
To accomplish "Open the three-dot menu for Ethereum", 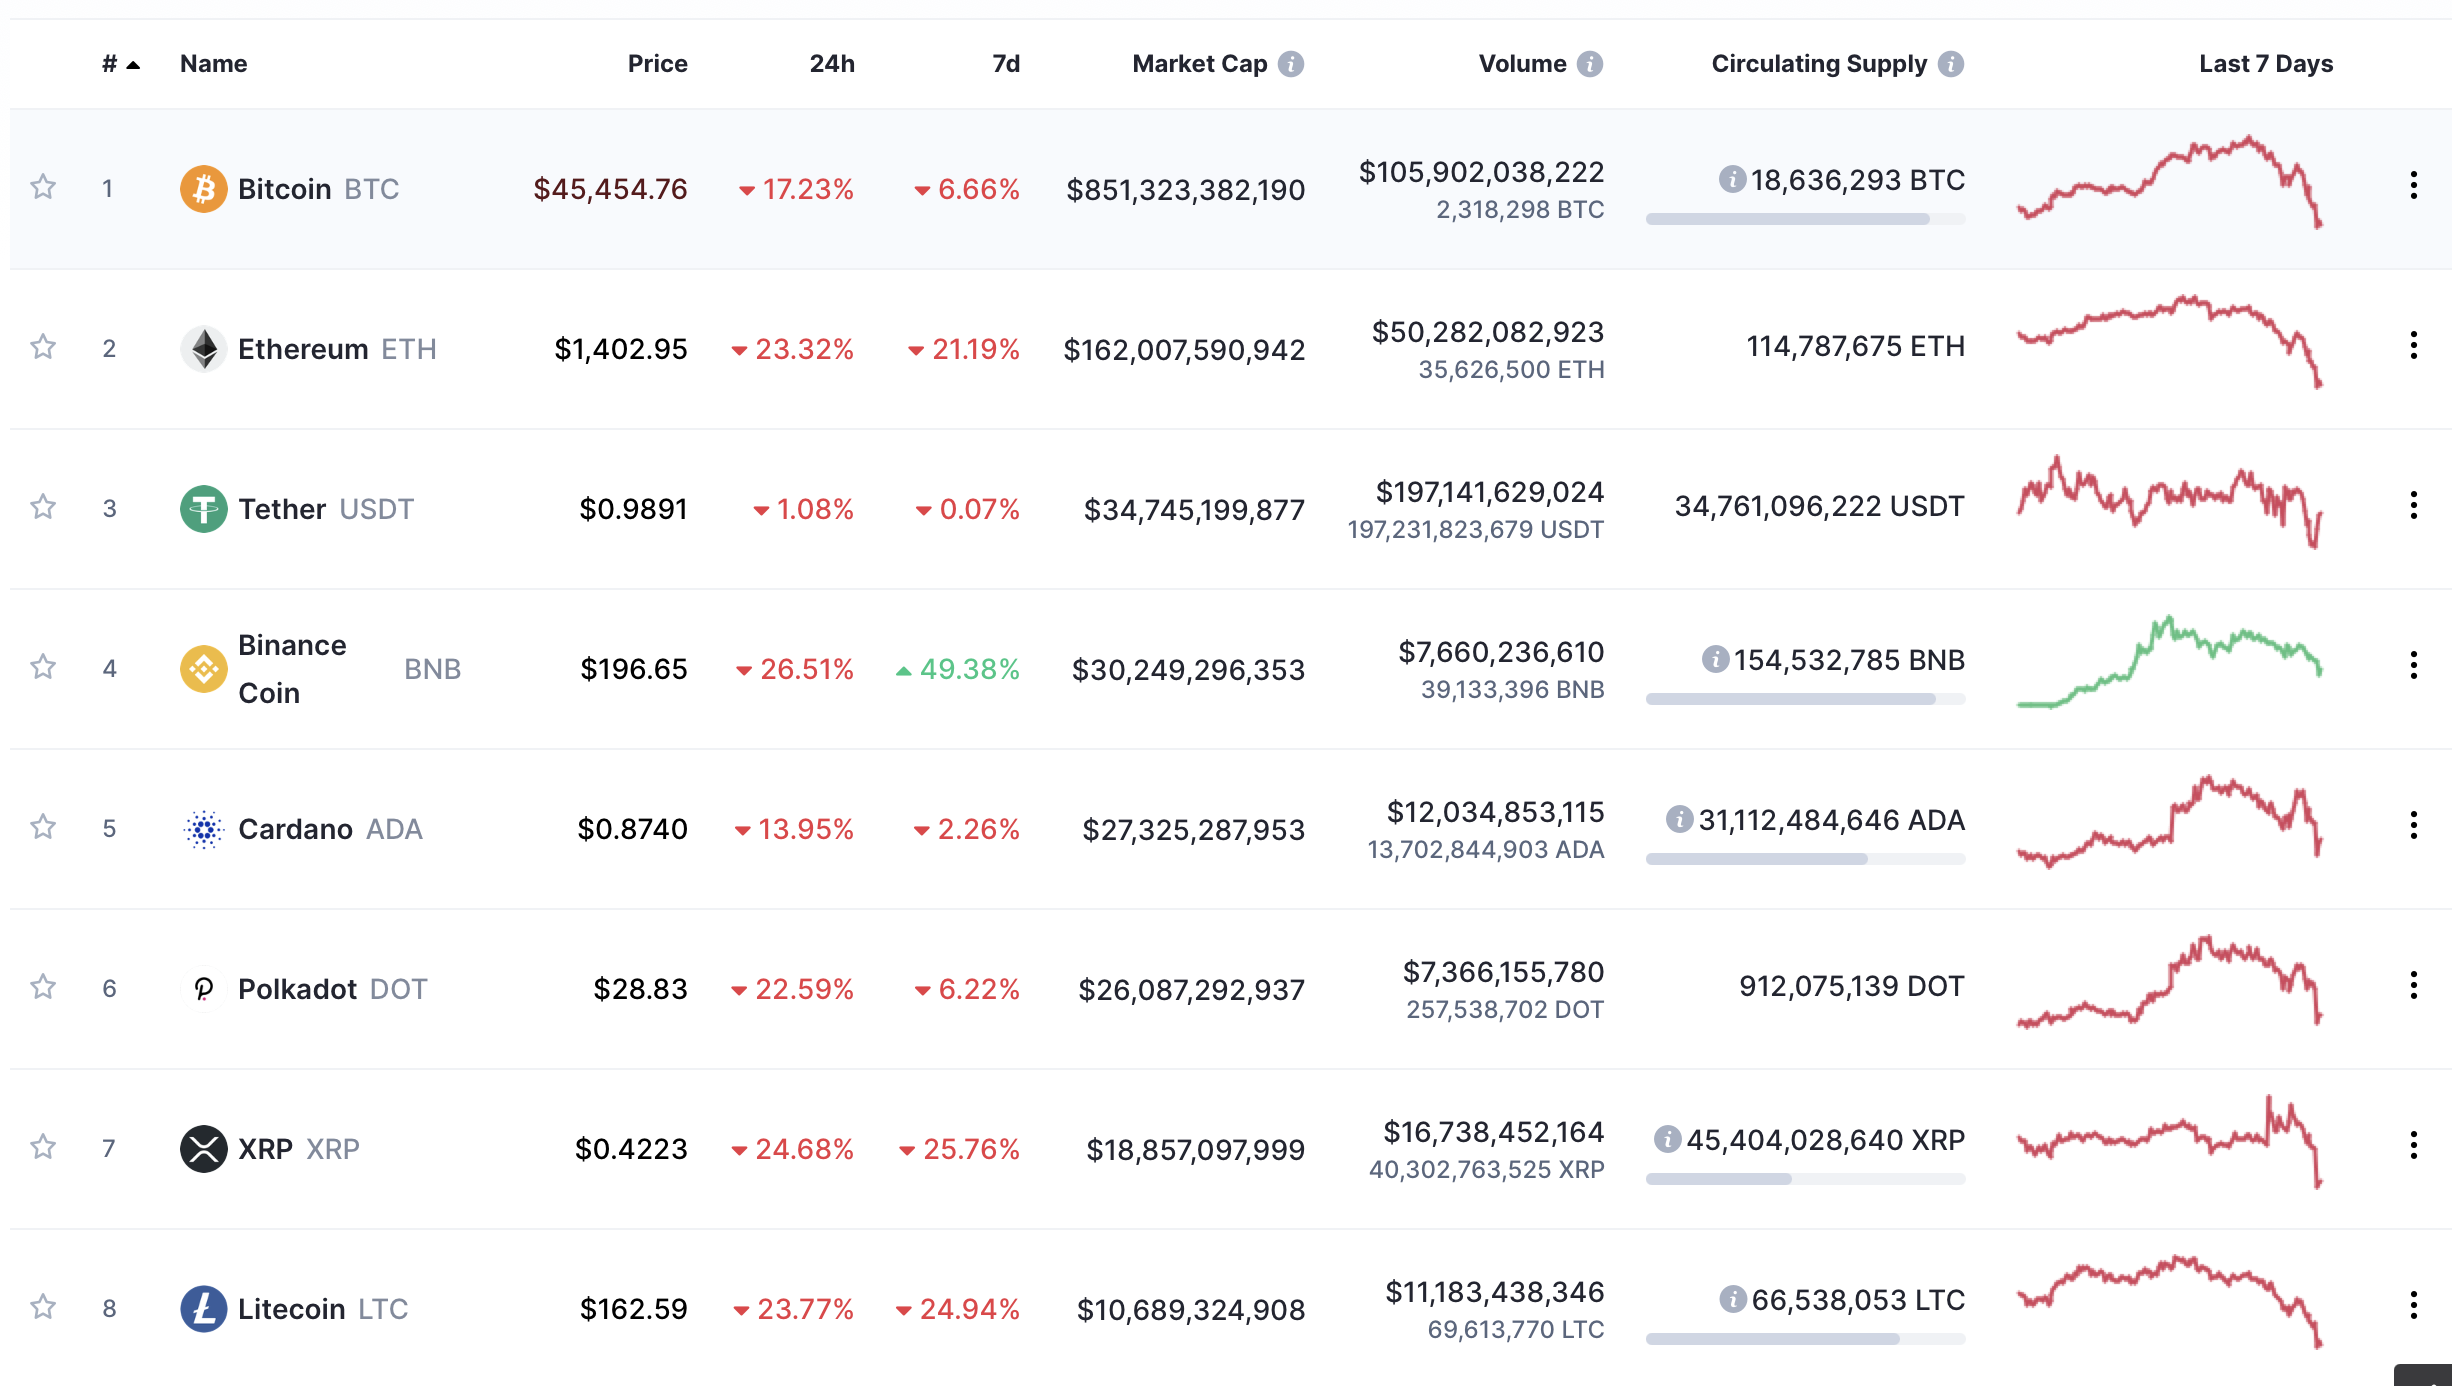I will tap(2413, 346).
